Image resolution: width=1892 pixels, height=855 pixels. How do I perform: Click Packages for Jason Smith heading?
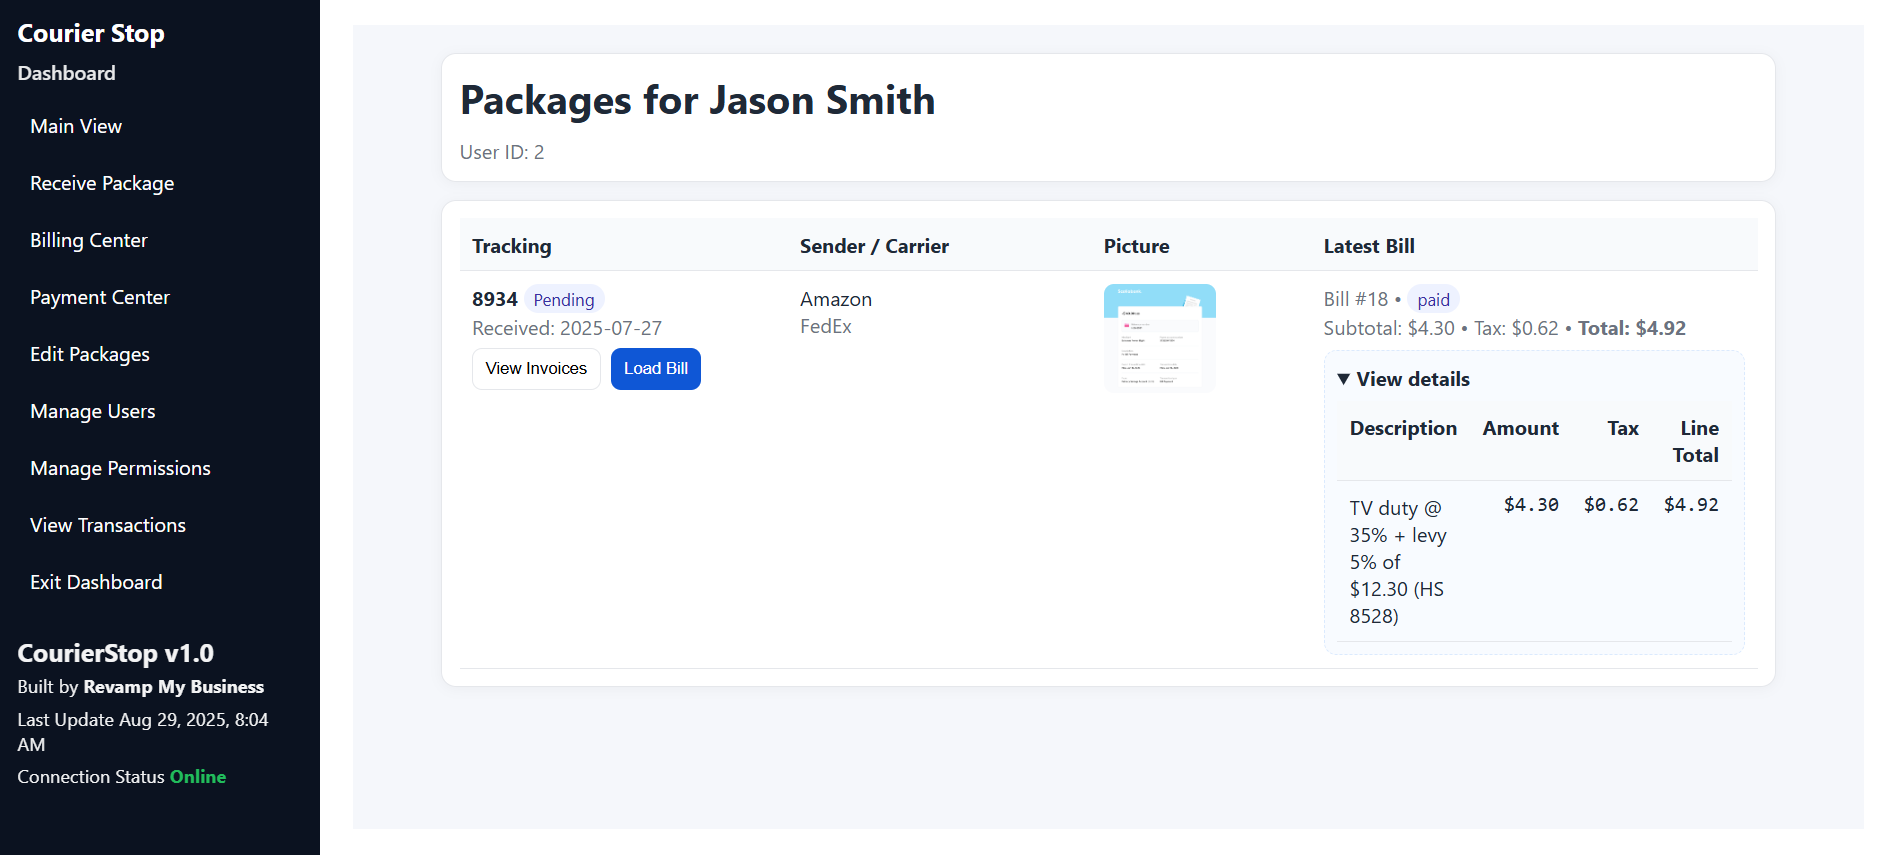(x=697, y=100)
